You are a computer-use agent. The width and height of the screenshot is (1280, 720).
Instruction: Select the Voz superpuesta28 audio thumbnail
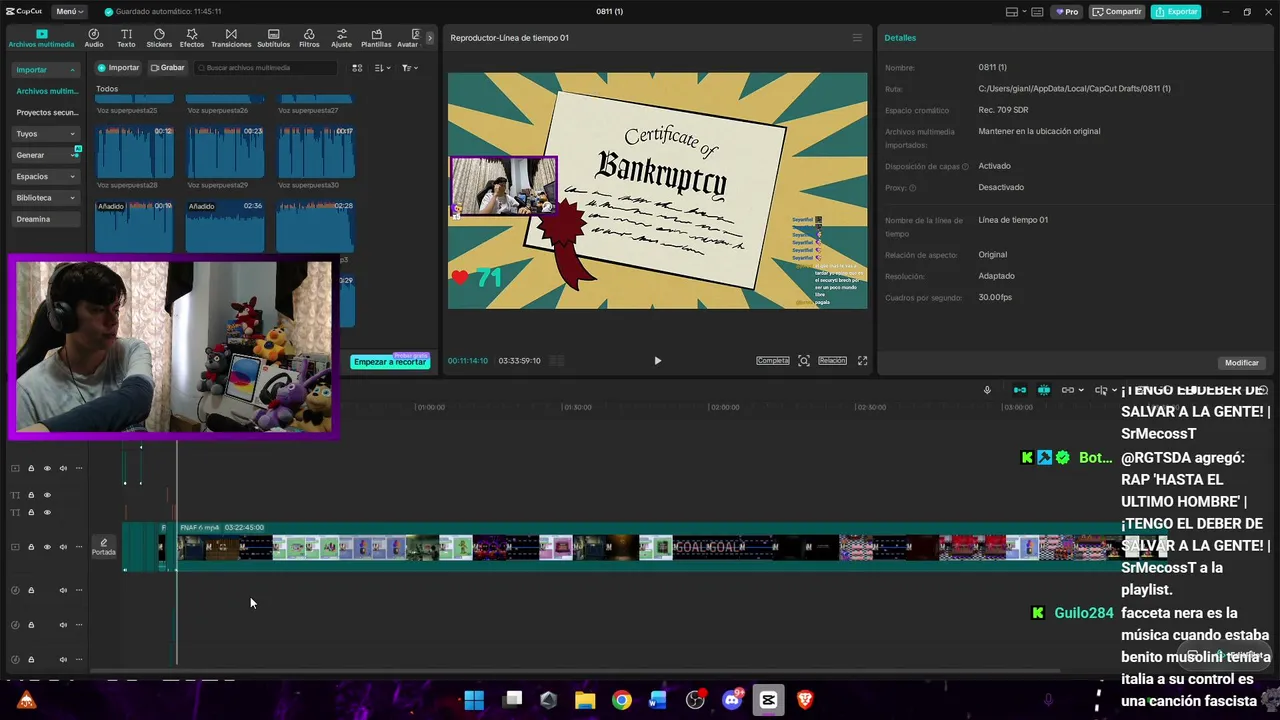[x=134, y=152]
